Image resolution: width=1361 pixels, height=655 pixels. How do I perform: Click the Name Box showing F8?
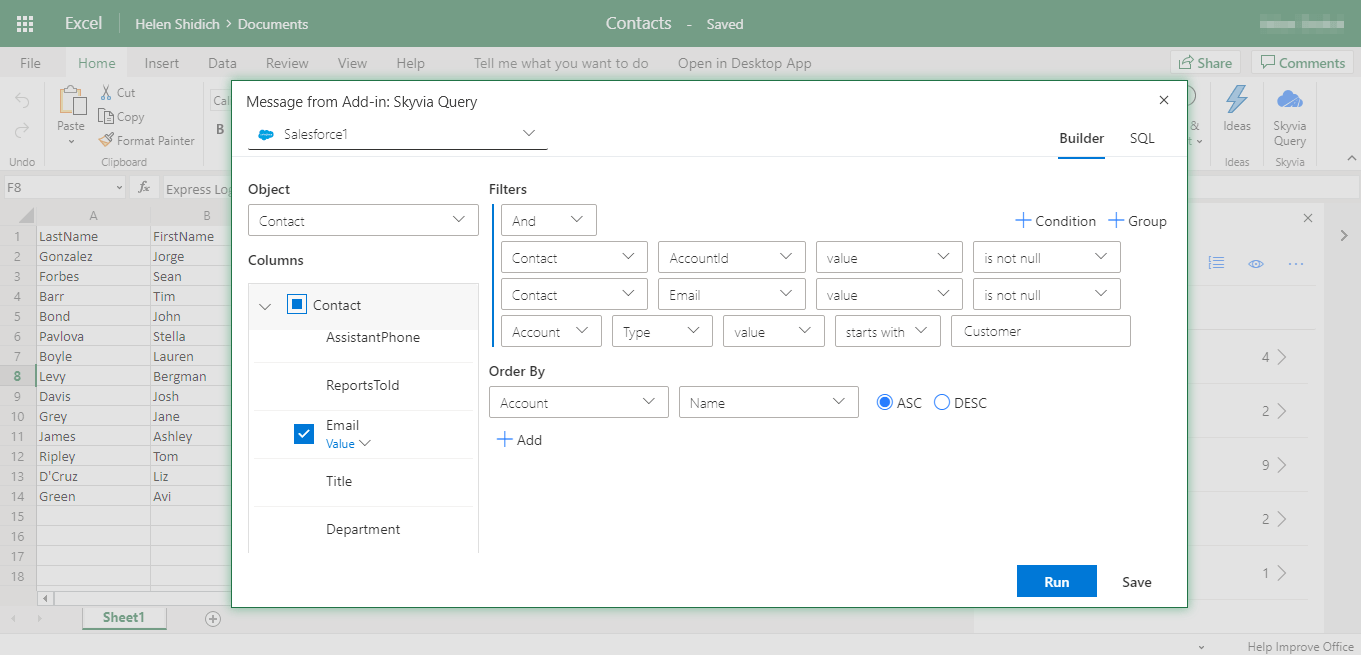pyautogui.click(x=58, y=187)
